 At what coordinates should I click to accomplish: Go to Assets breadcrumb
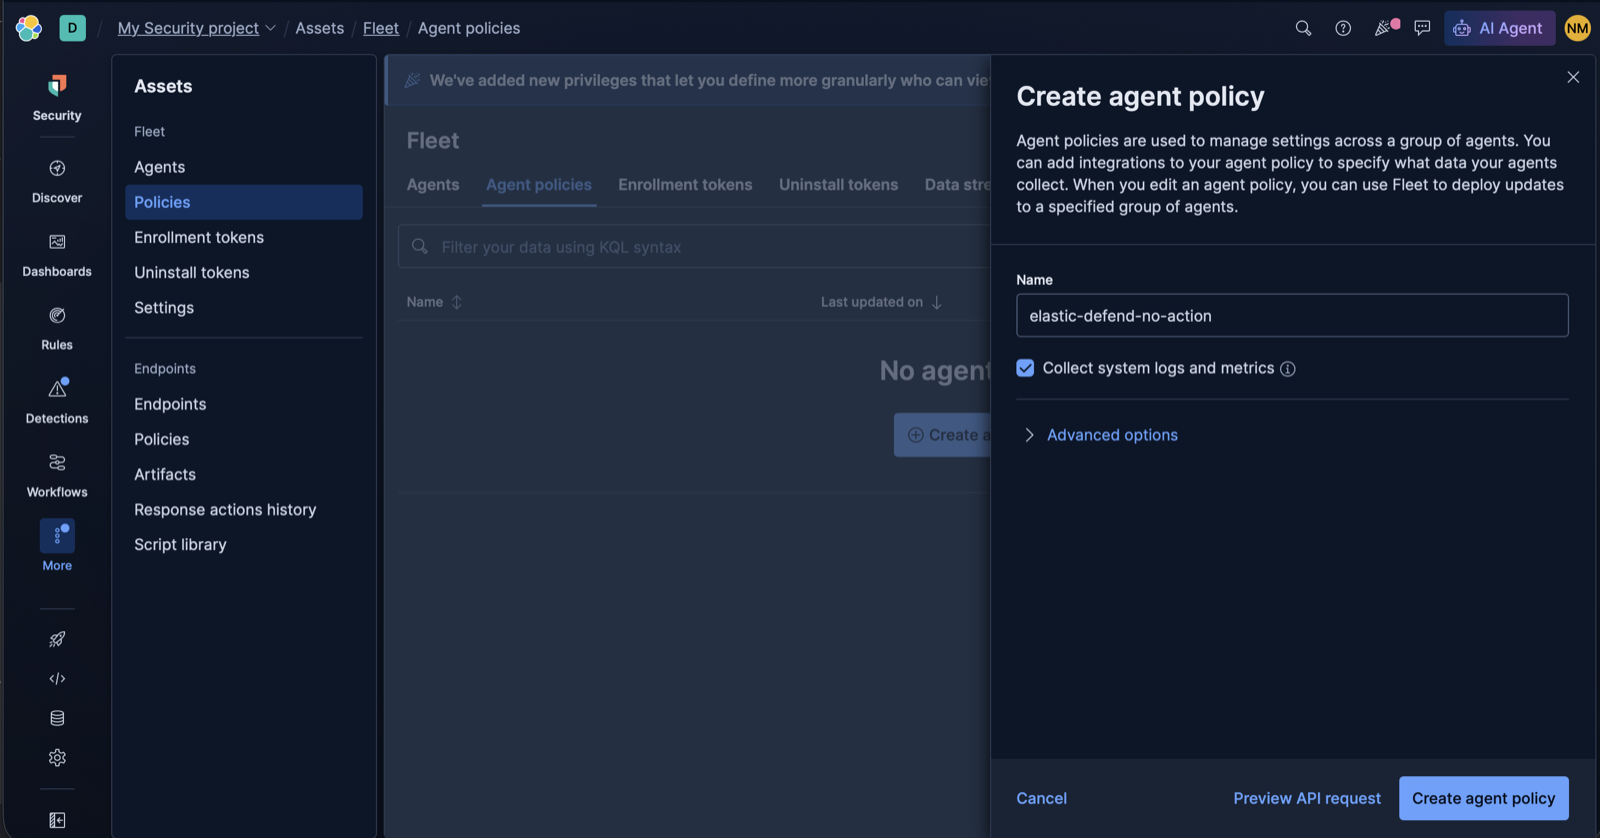(320, 28)
